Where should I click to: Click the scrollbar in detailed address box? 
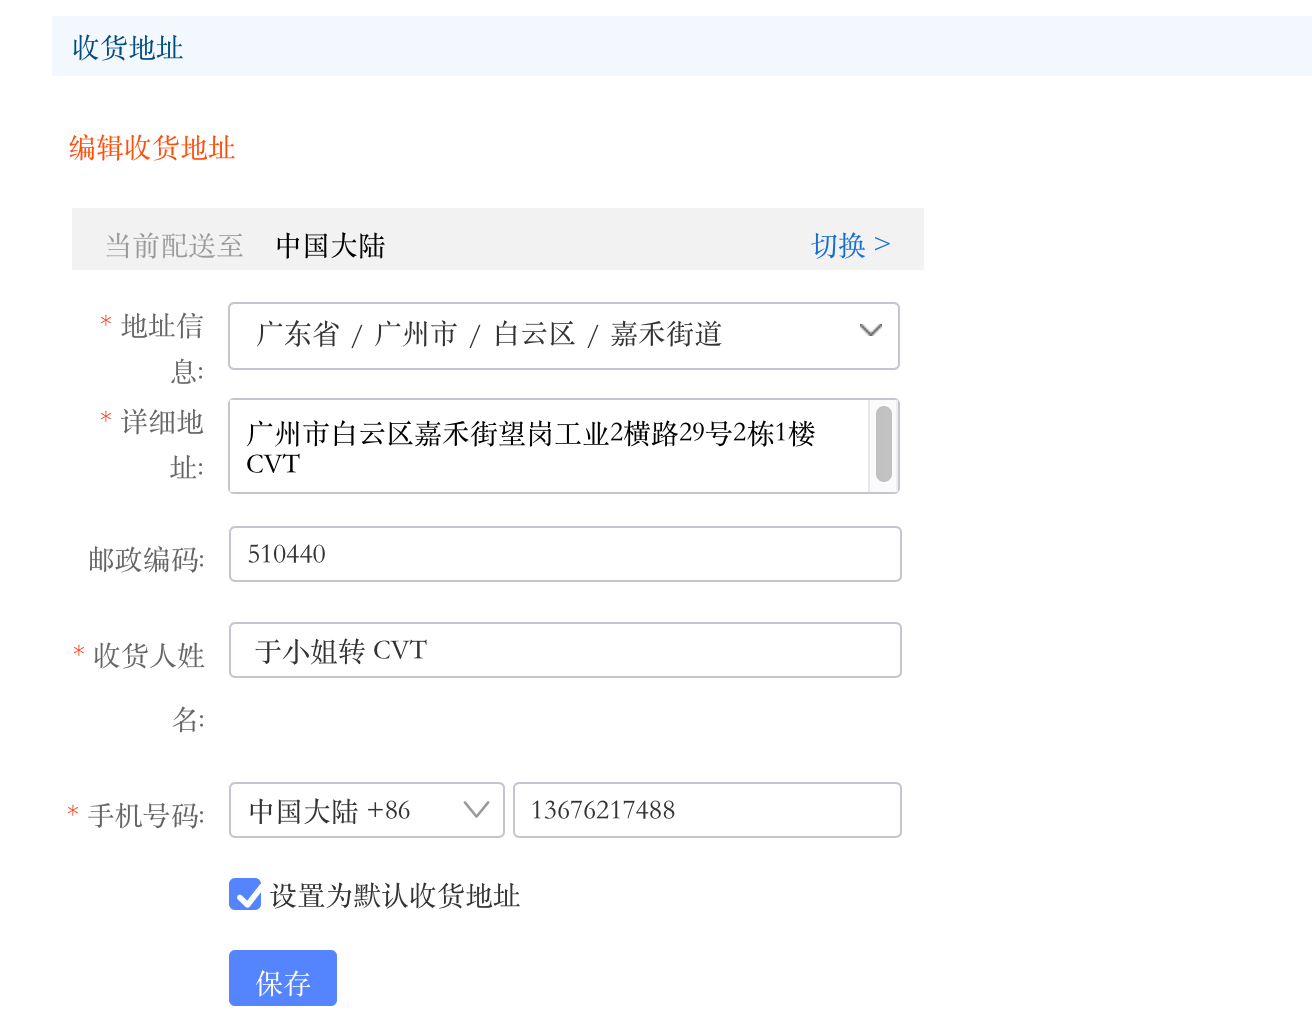pyautogui.click(x=884, y=444)
